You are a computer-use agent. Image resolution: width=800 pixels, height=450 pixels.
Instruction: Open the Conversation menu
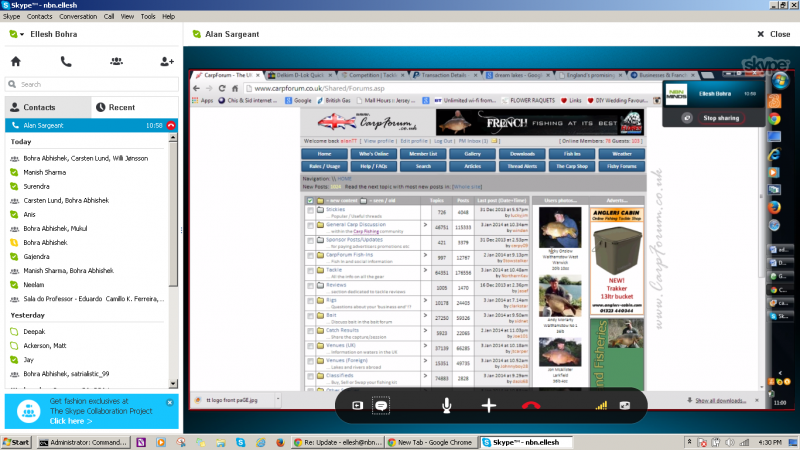click(x=78, y=16)
